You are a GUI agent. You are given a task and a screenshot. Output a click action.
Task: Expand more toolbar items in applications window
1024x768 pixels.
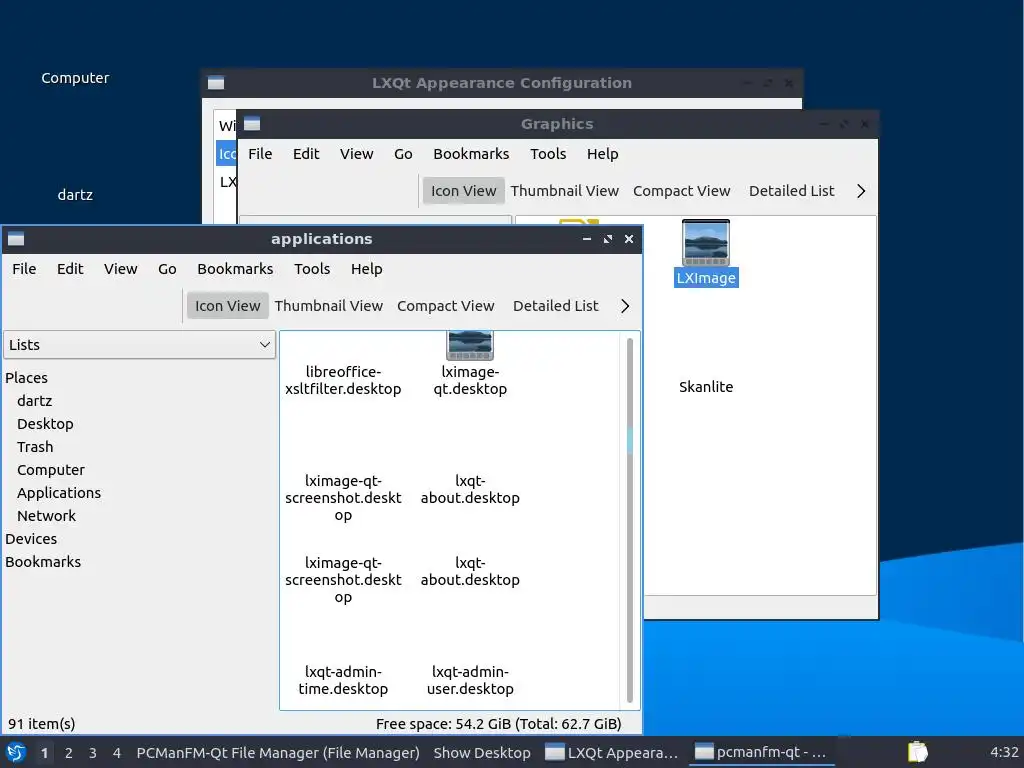625,306
